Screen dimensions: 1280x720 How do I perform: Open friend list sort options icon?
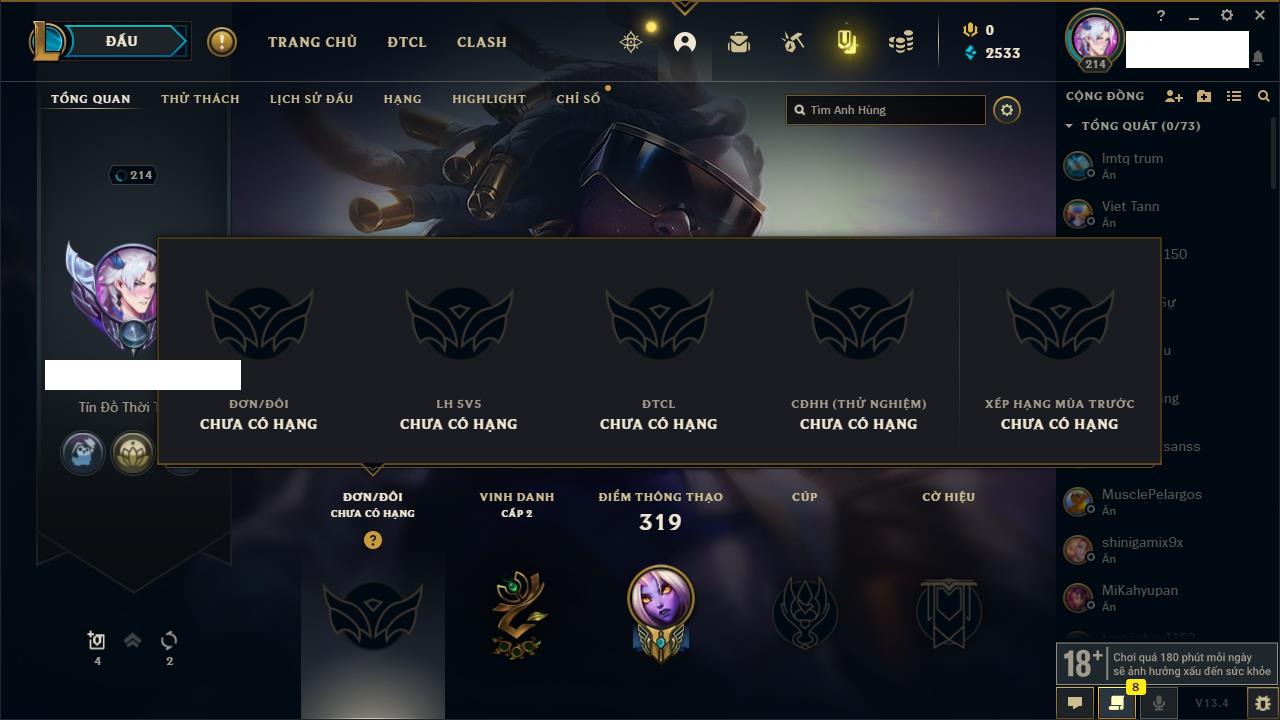click(1234, 96)
